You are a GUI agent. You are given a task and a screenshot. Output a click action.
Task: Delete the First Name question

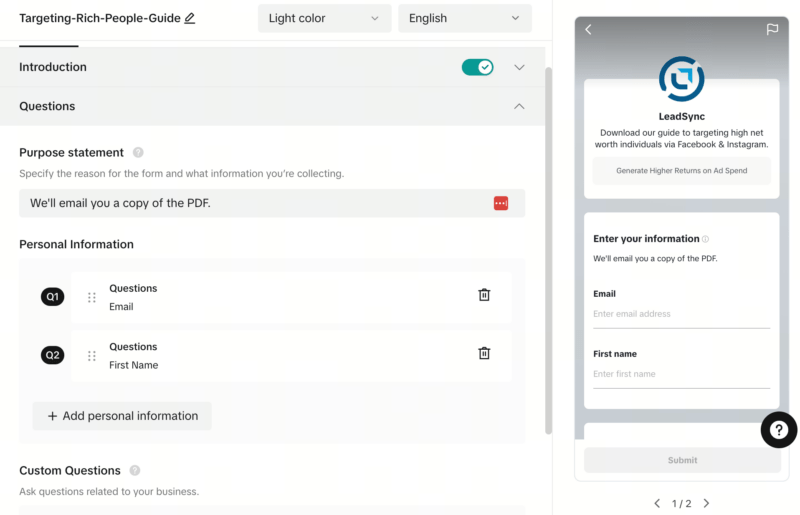[484, 353]
